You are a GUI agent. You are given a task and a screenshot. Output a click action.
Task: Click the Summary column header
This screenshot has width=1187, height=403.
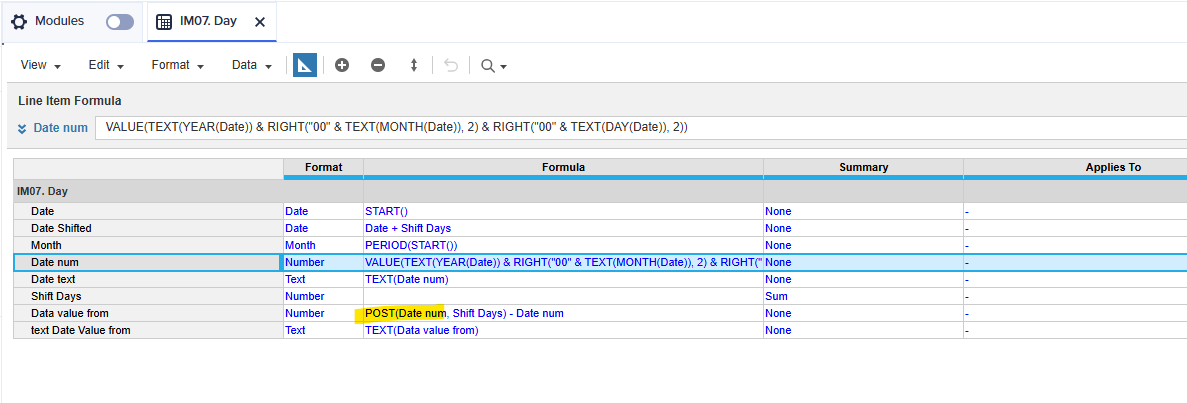click(863, 167)
